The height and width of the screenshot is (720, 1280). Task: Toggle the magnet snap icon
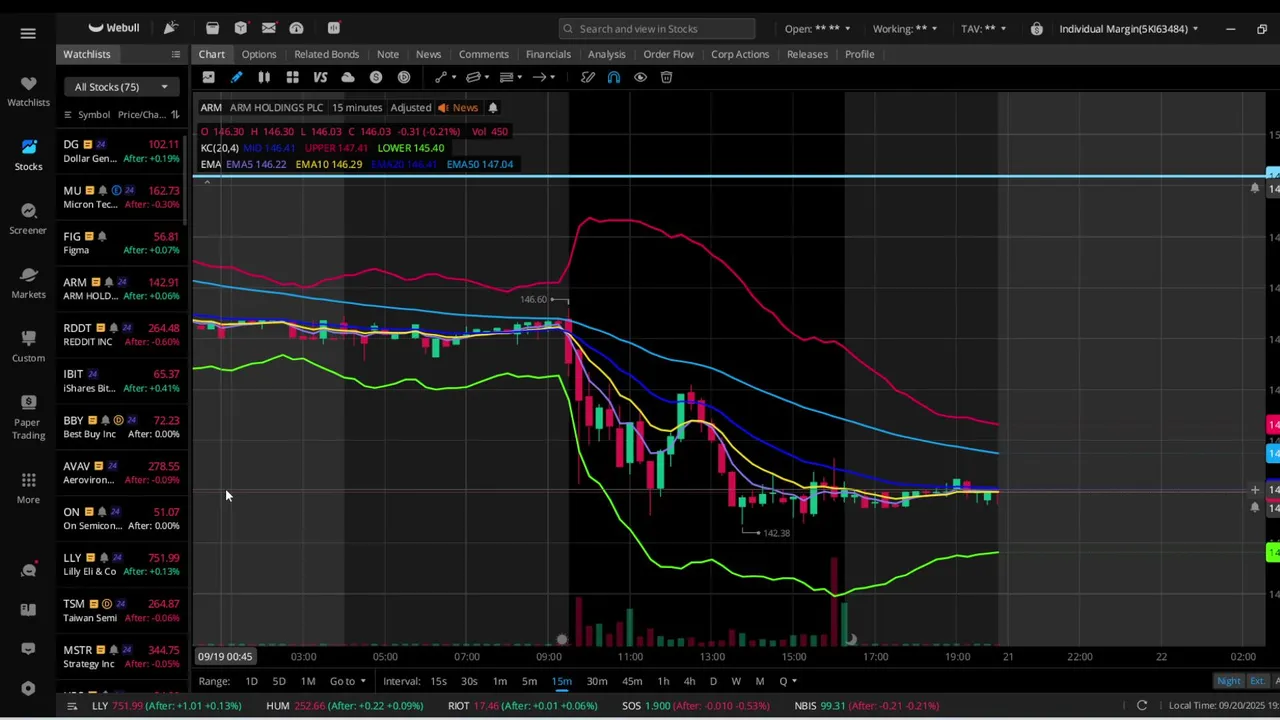pos(614,77)
